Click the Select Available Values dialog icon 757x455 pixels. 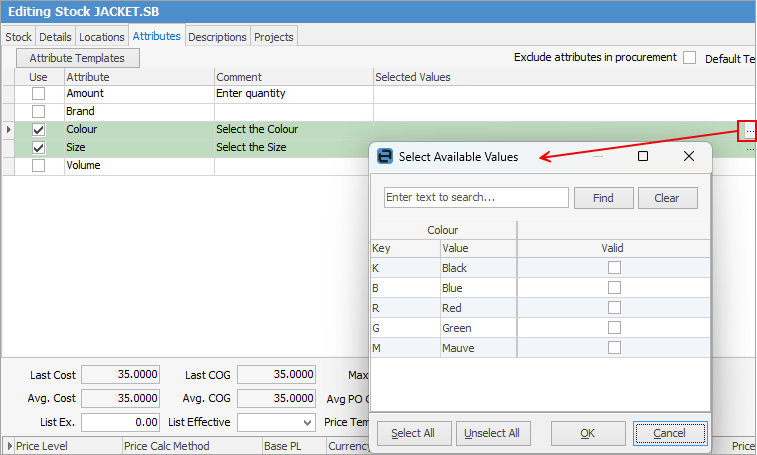(x=384, y=156)
